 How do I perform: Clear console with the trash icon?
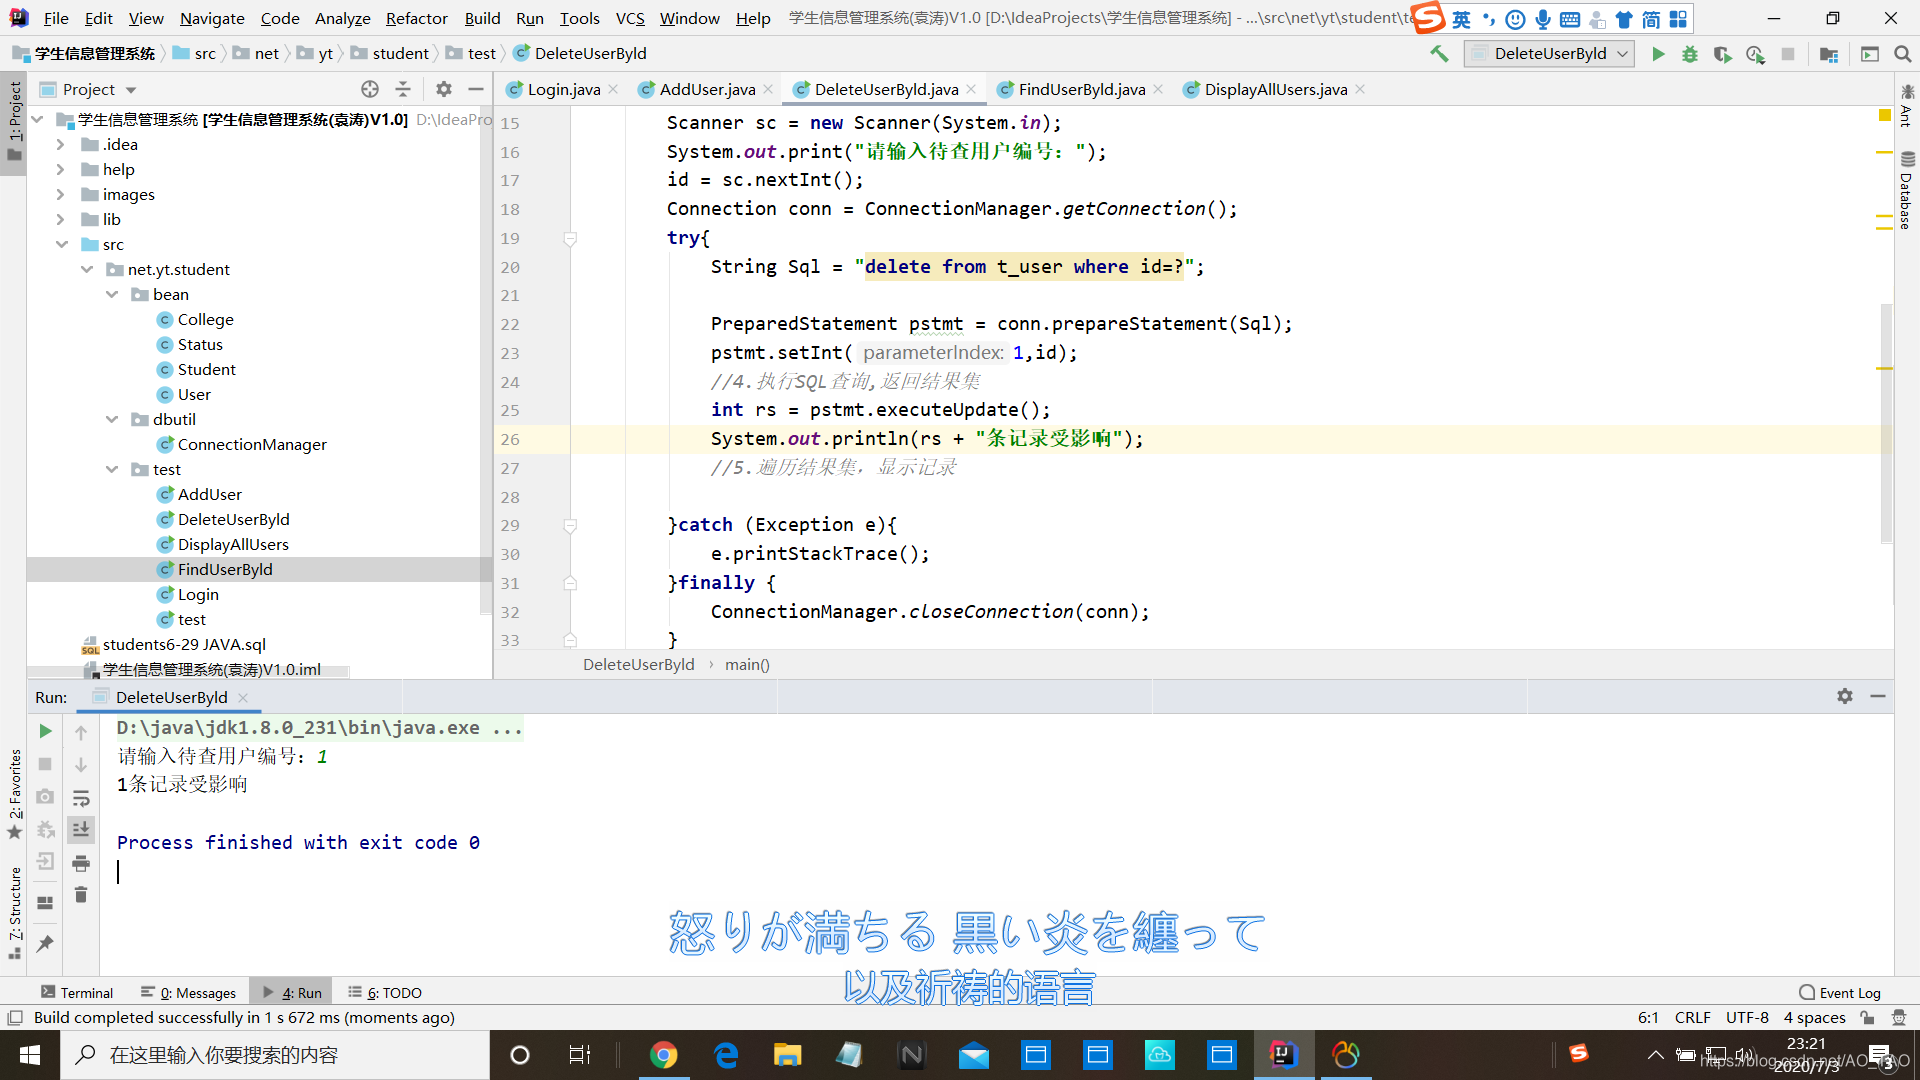click(81, 895)
